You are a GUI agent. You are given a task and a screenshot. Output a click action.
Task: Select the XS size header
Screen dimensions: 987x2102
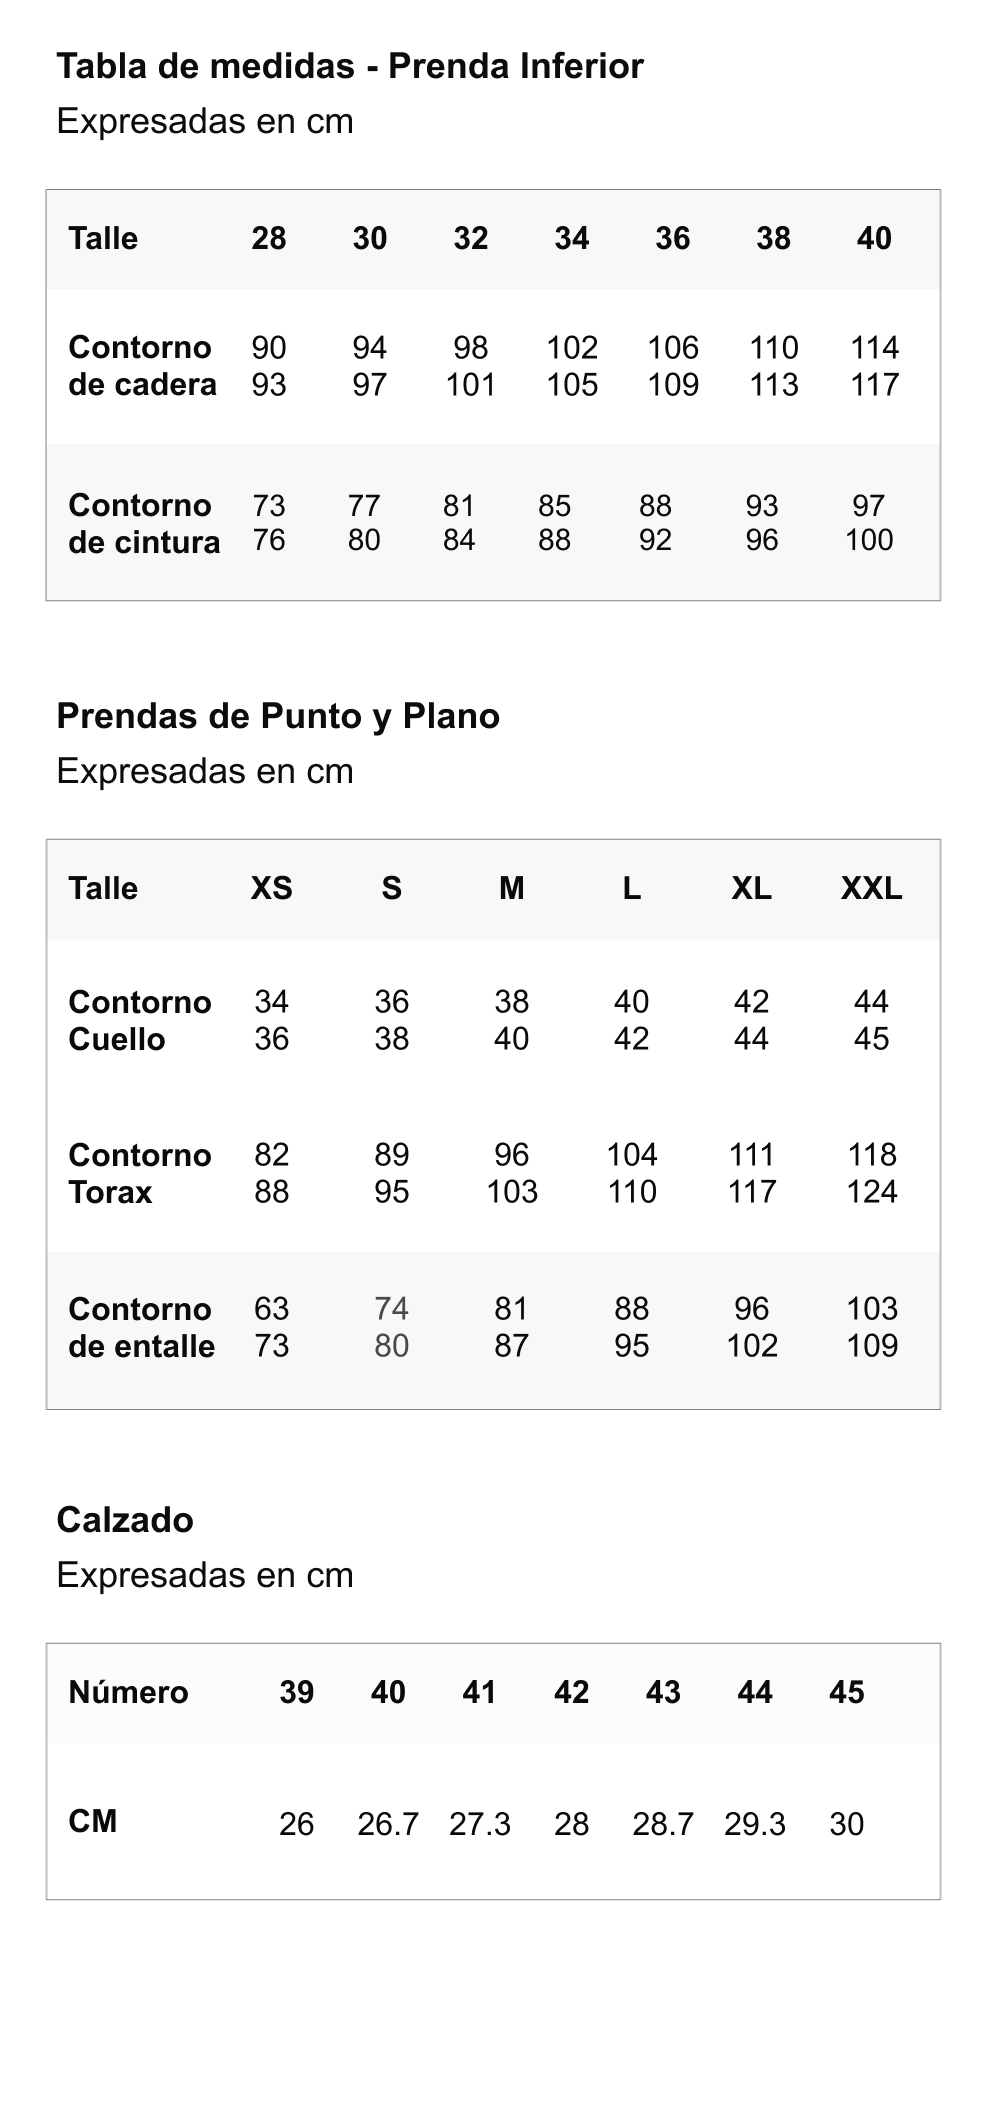coord(271,888)
